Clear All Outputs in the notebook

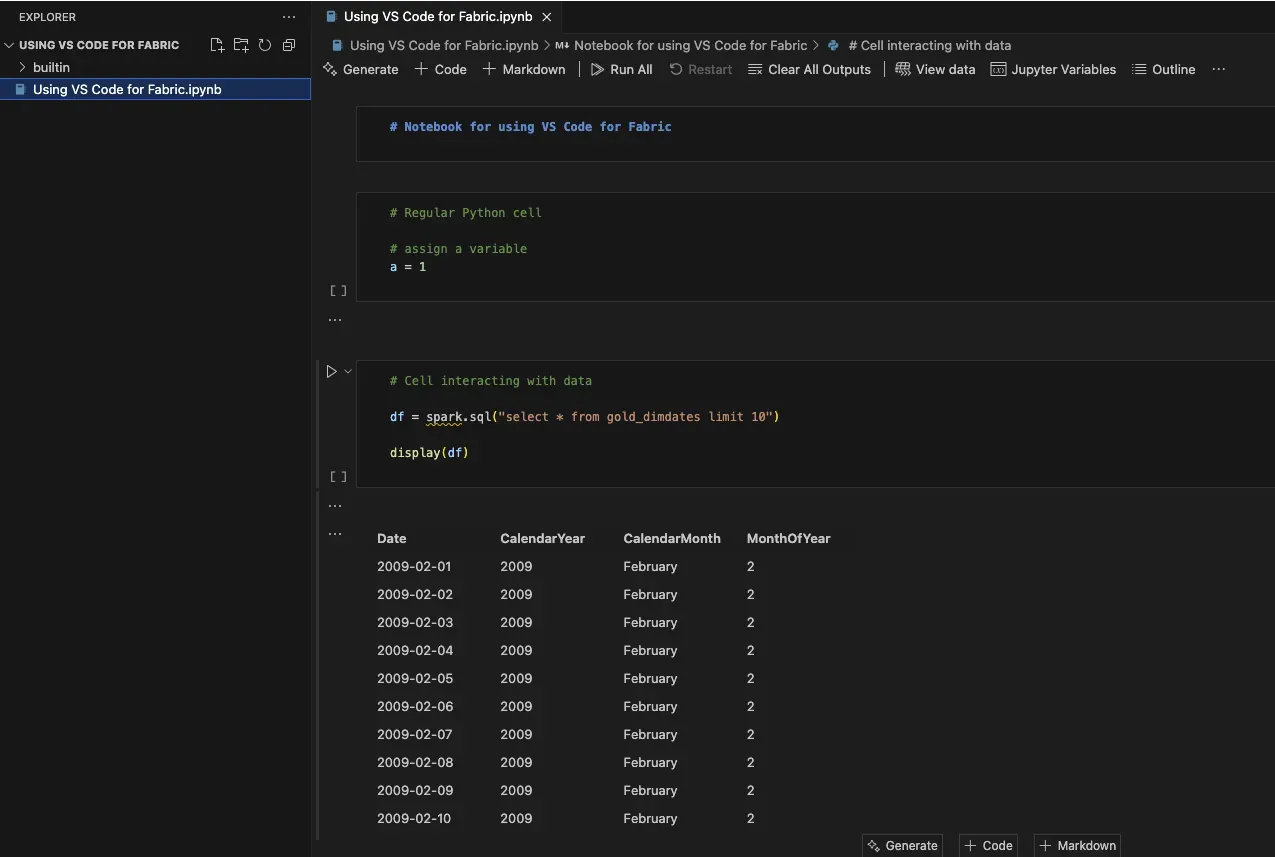pyautogui.click(x=809, y=69)
